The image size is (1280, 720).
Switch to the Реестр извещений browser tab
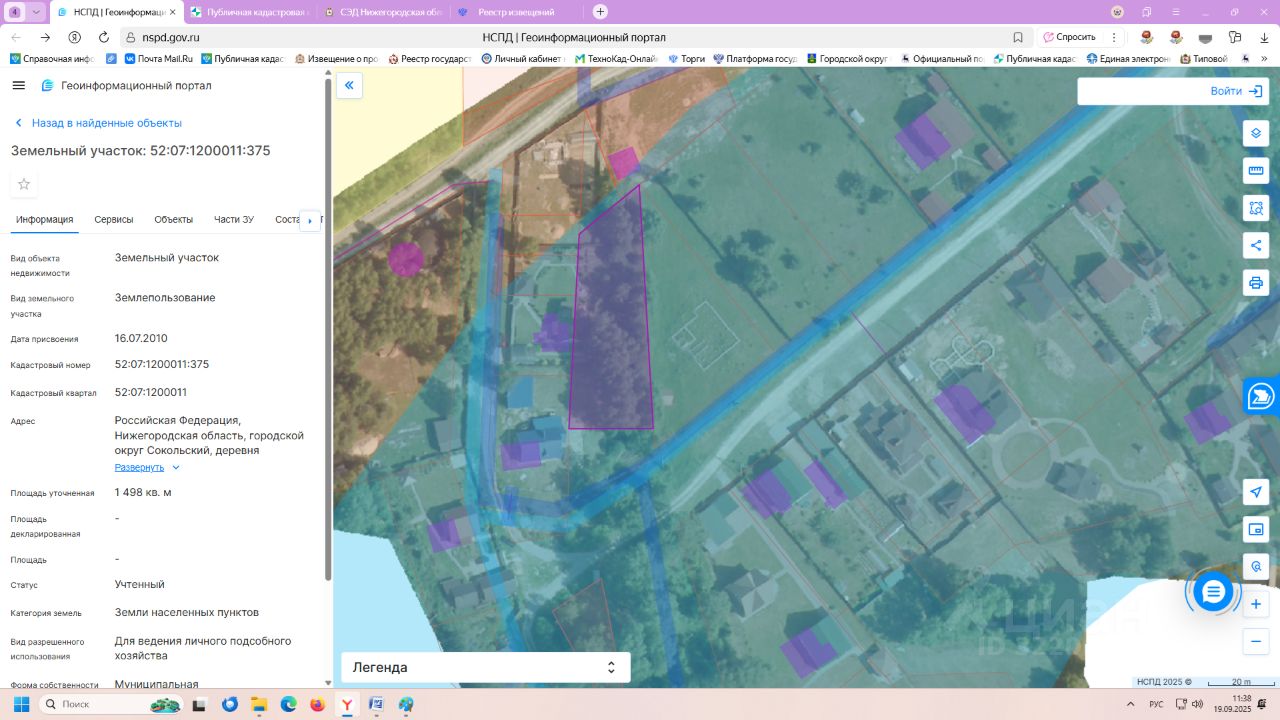click(x=515, y=12)
